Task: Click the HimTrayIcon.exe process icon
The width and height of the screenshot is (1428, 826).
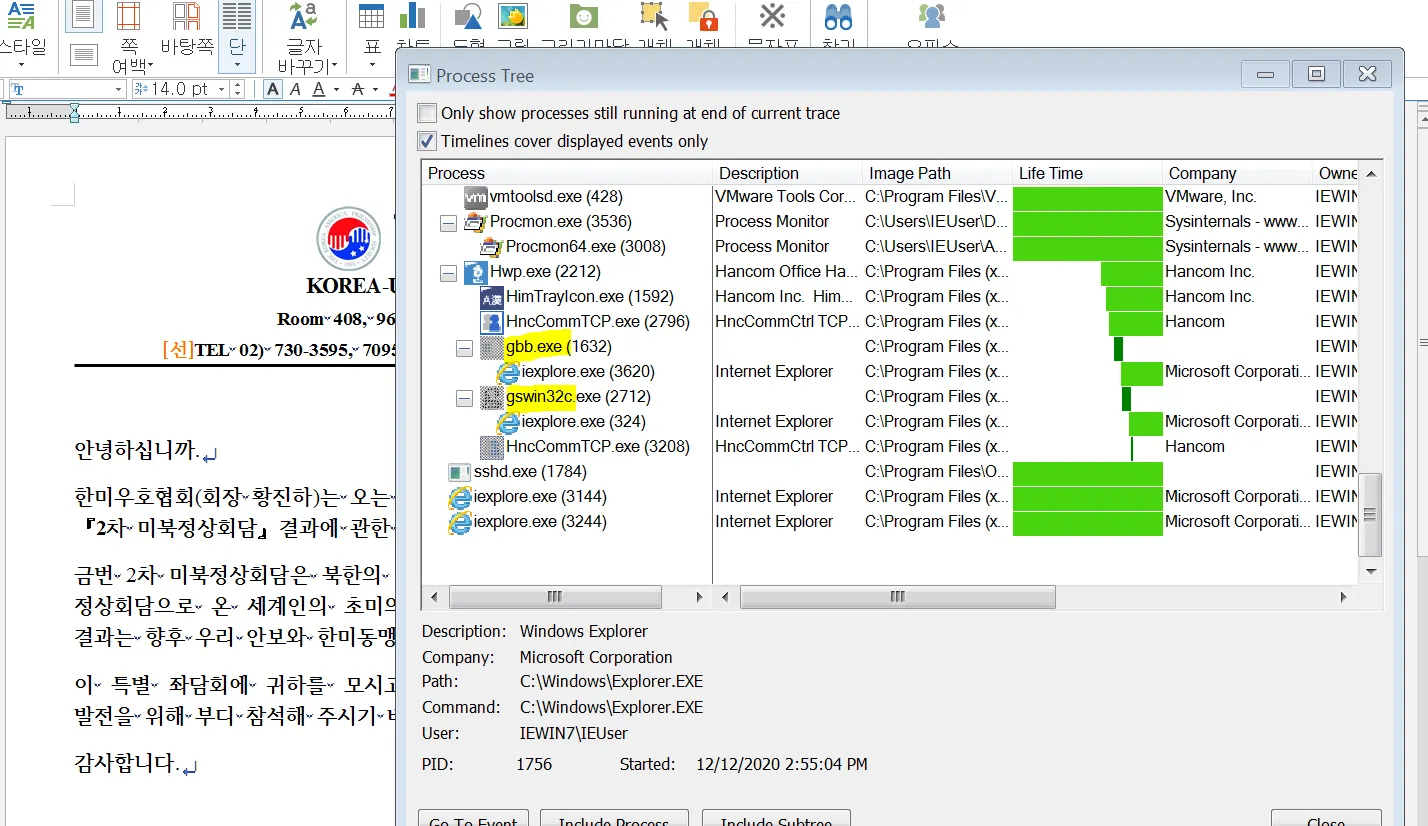Action: click(x=491, y=297)
